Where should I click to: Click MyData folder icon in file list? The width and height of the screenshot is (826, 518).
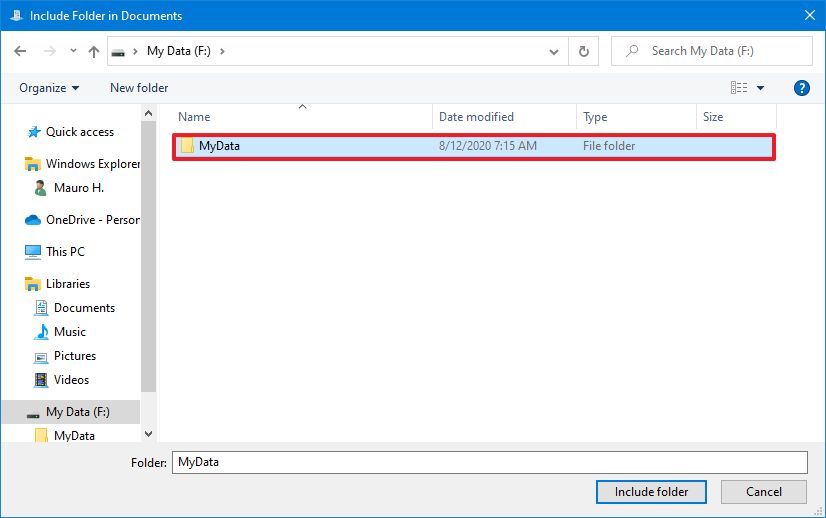(x=187, y=145)
